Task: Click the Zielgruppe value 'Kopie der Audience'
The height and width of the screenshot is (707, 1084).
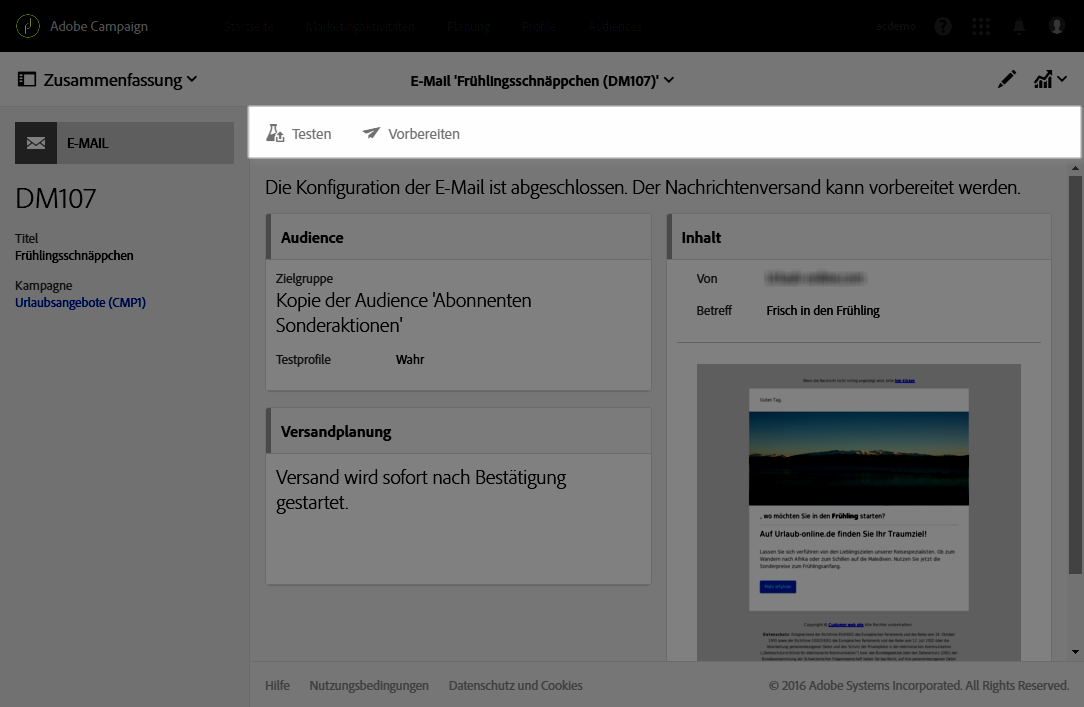Action: tap(404, 313)
